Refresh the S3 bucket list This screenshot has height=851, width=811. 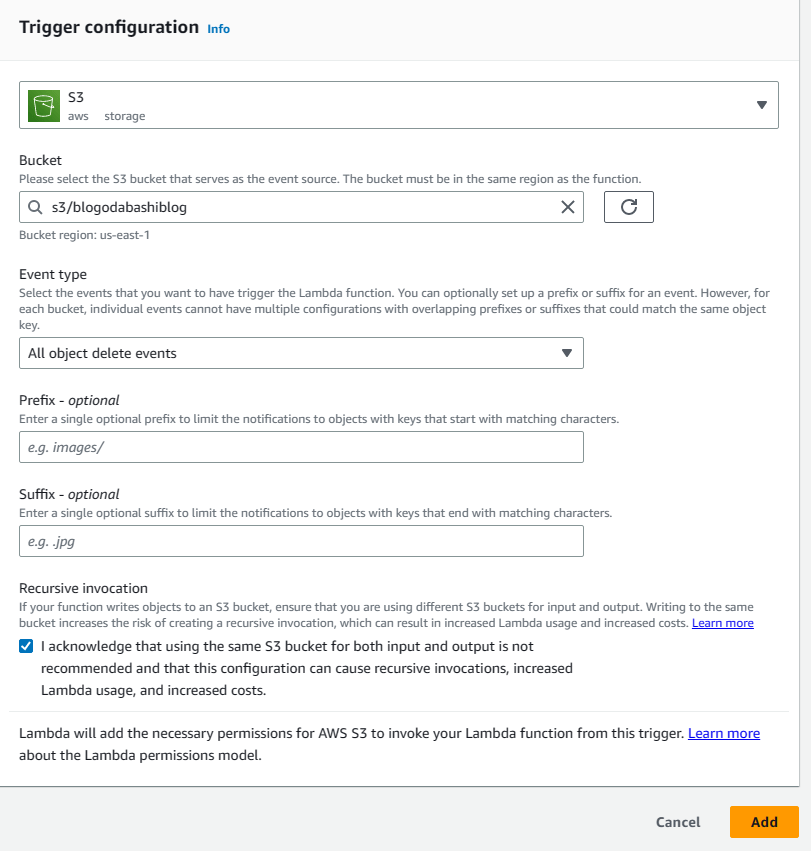coord(628,207)
